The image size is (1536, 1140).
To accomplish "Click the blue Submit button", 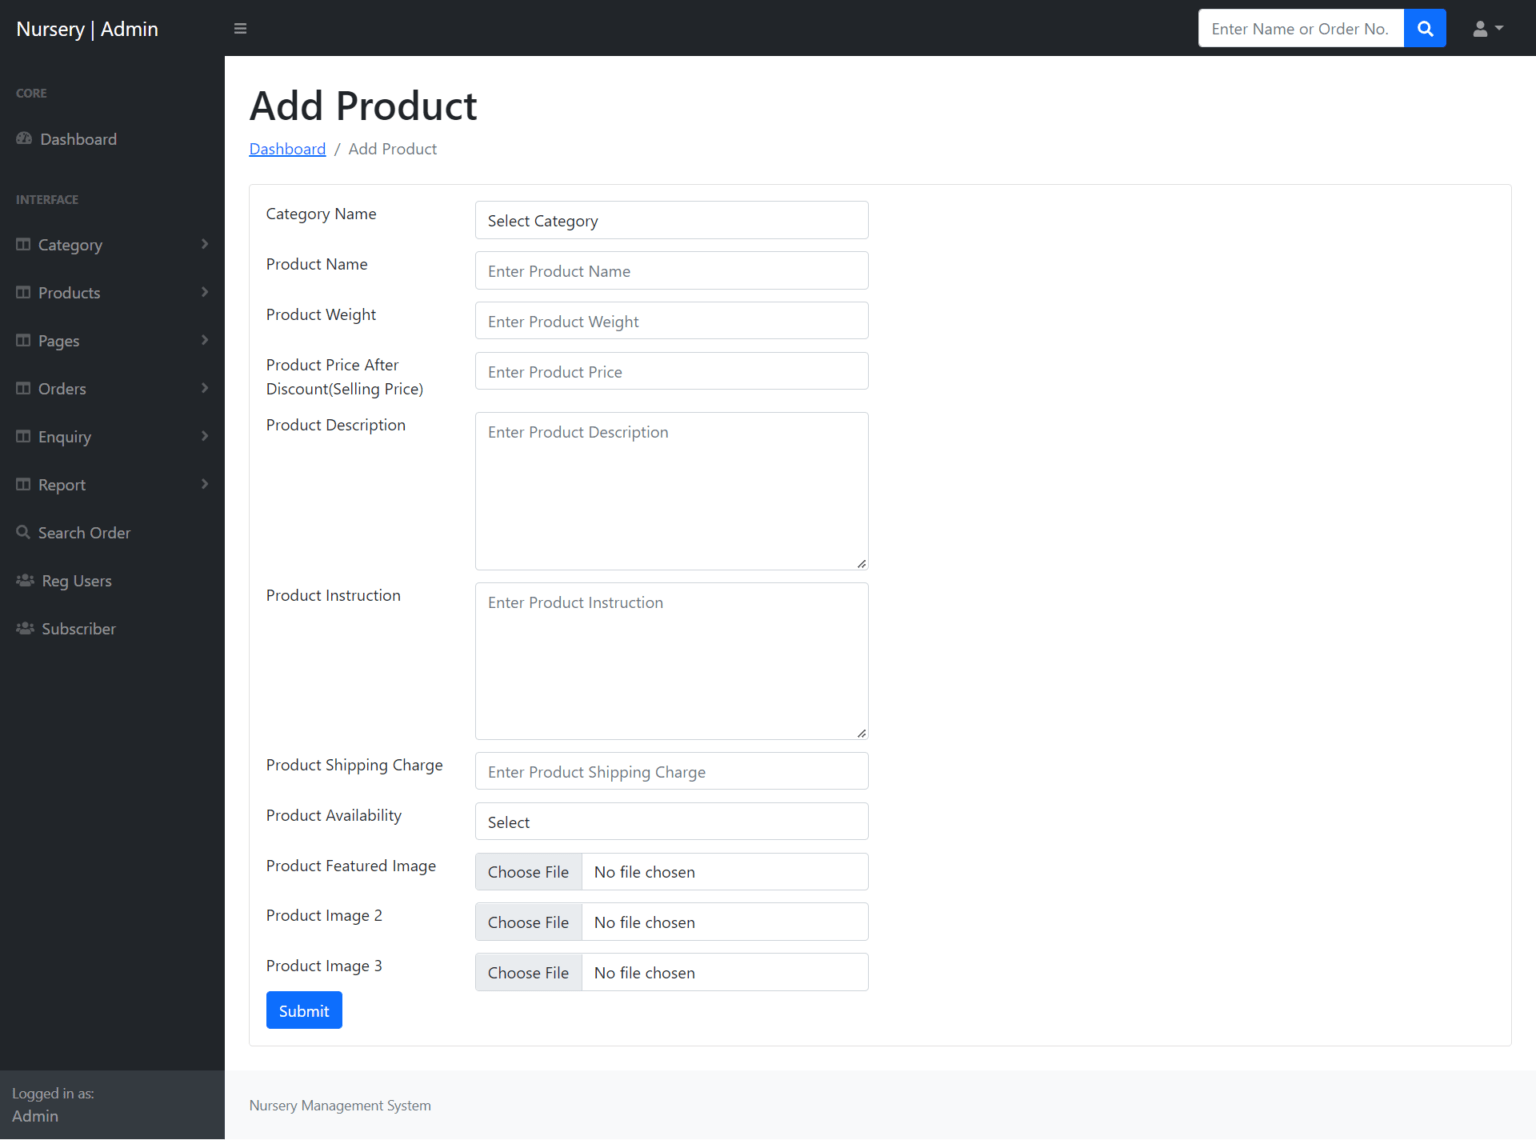I will [x=304, y=1011].
